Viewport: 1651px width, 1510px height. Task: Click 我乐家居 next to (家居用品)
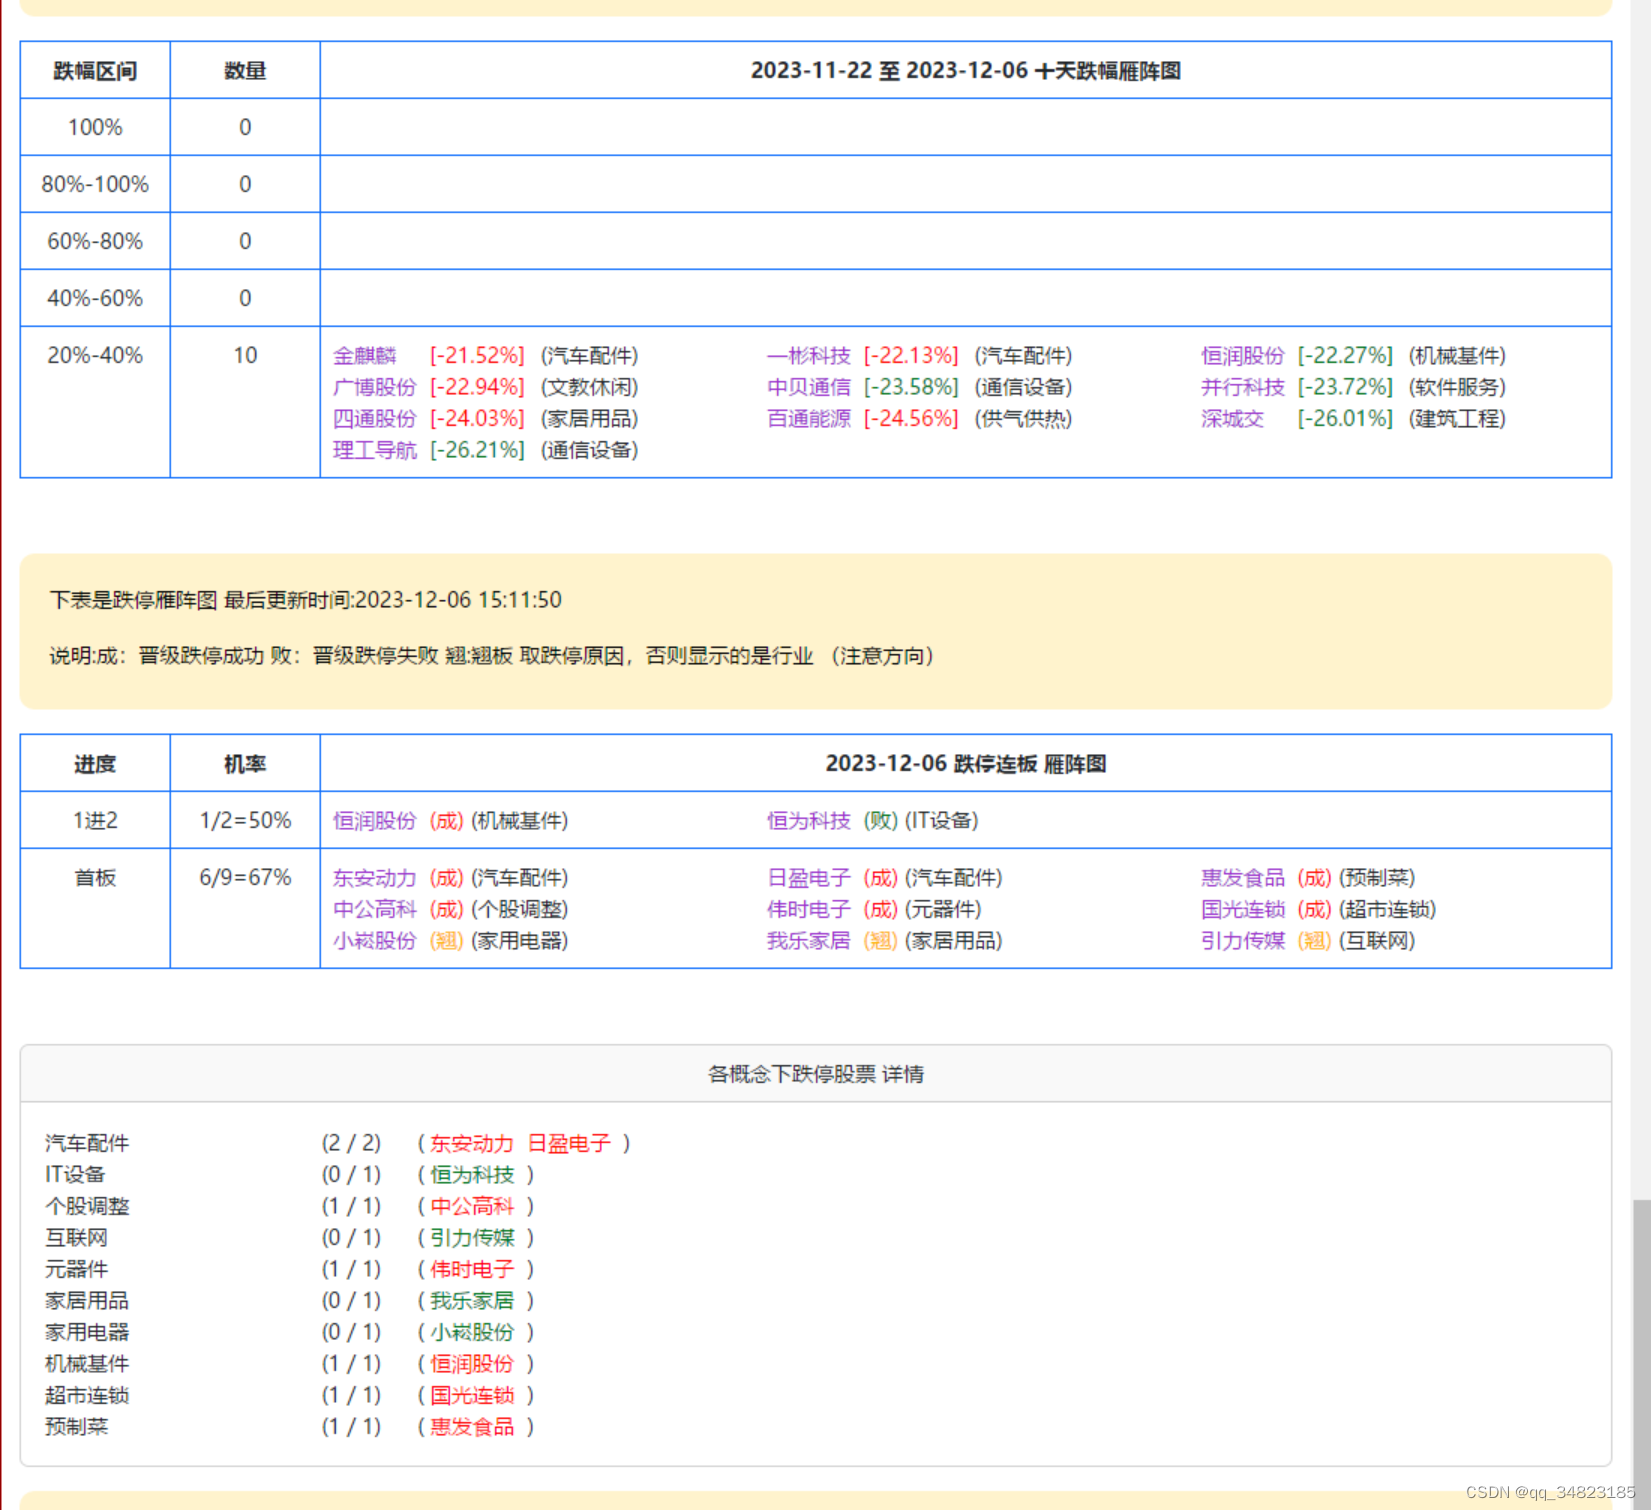click(808, 941)
